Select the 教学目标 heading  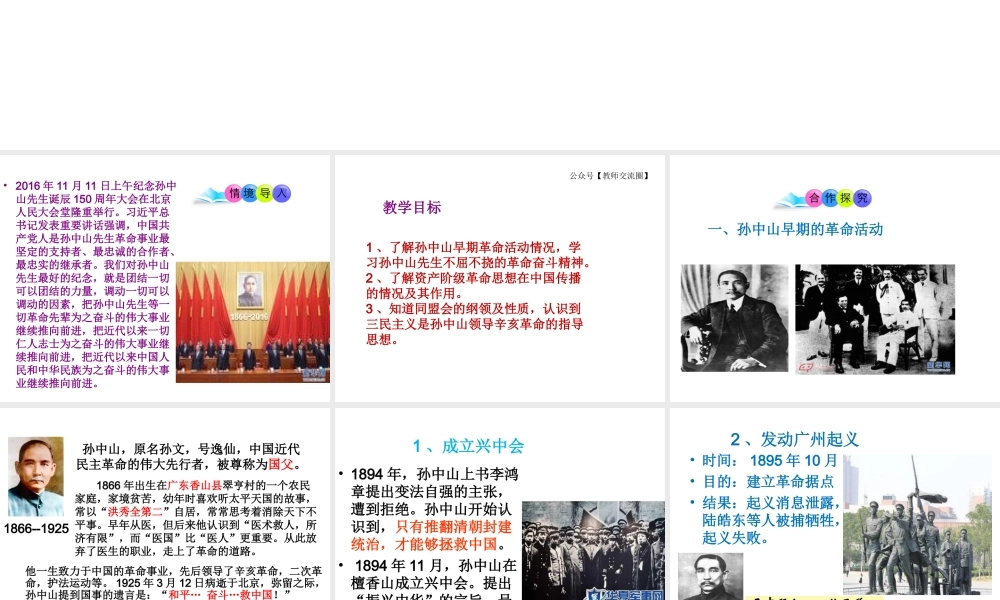point(412,208)
